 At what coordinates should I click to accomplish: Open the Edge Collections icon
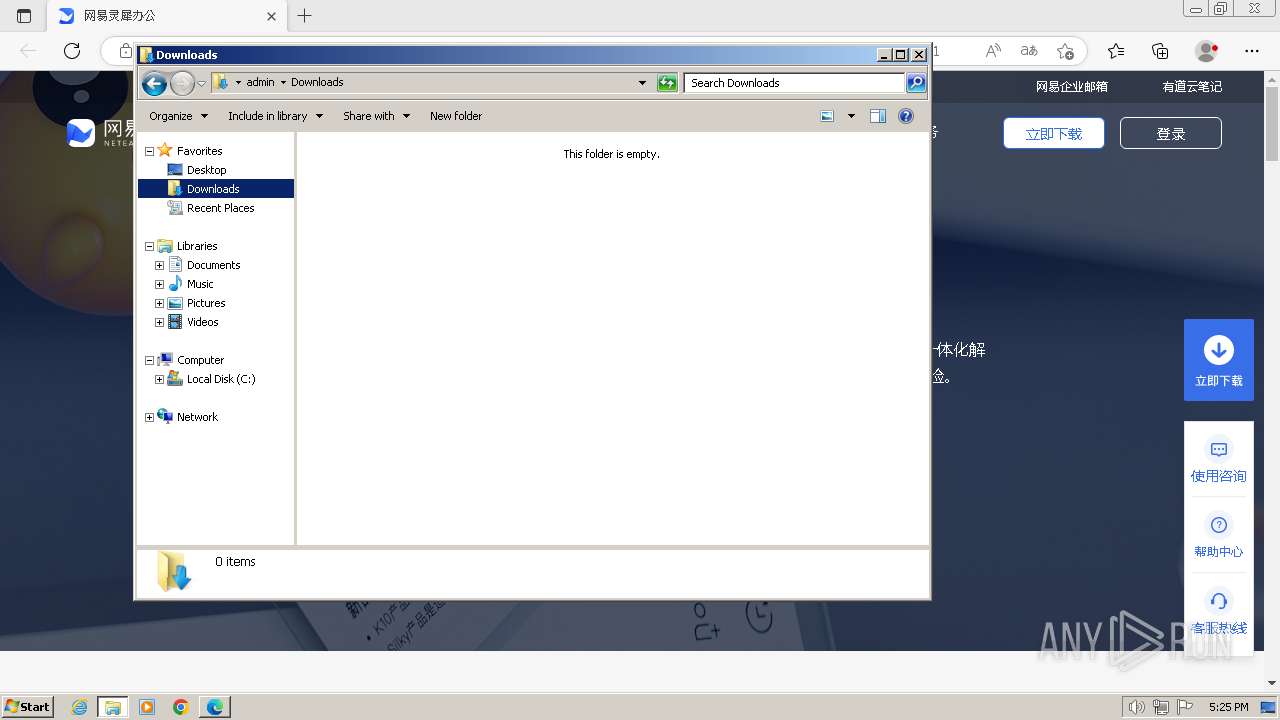[1161, 50]
